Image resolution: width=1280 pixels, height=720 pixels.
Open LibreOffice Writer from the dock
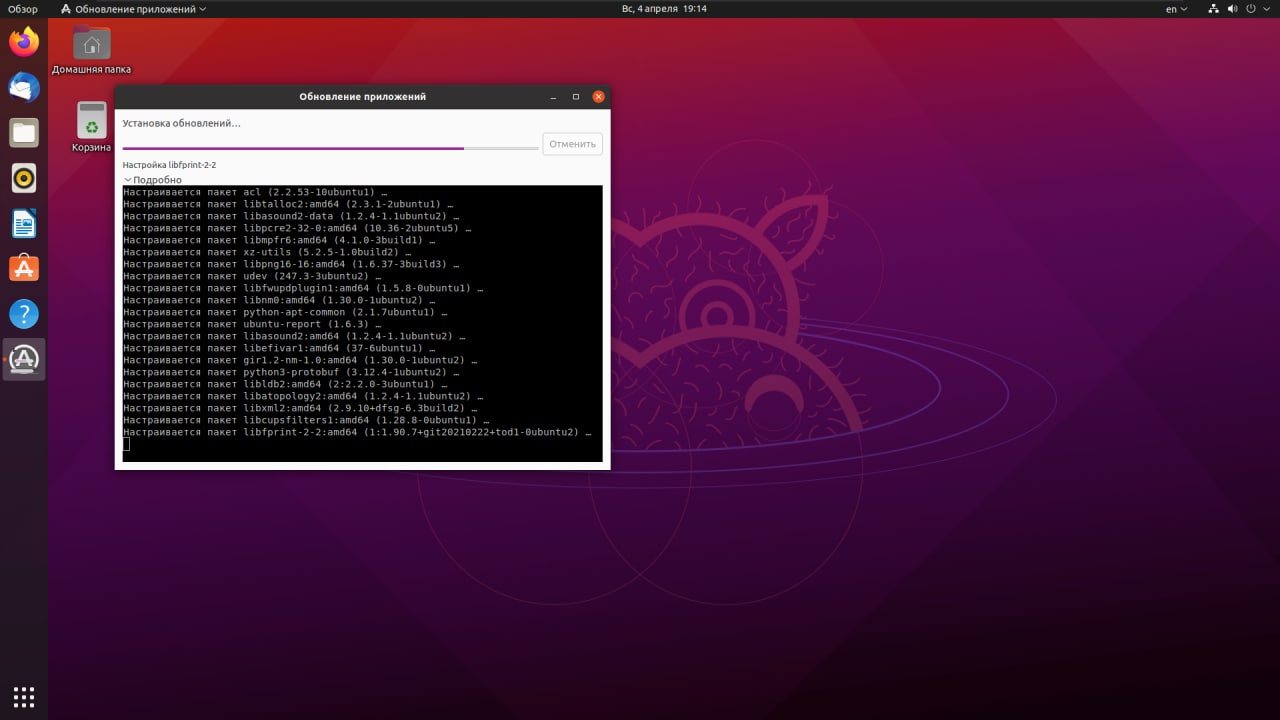click(24, 224)
